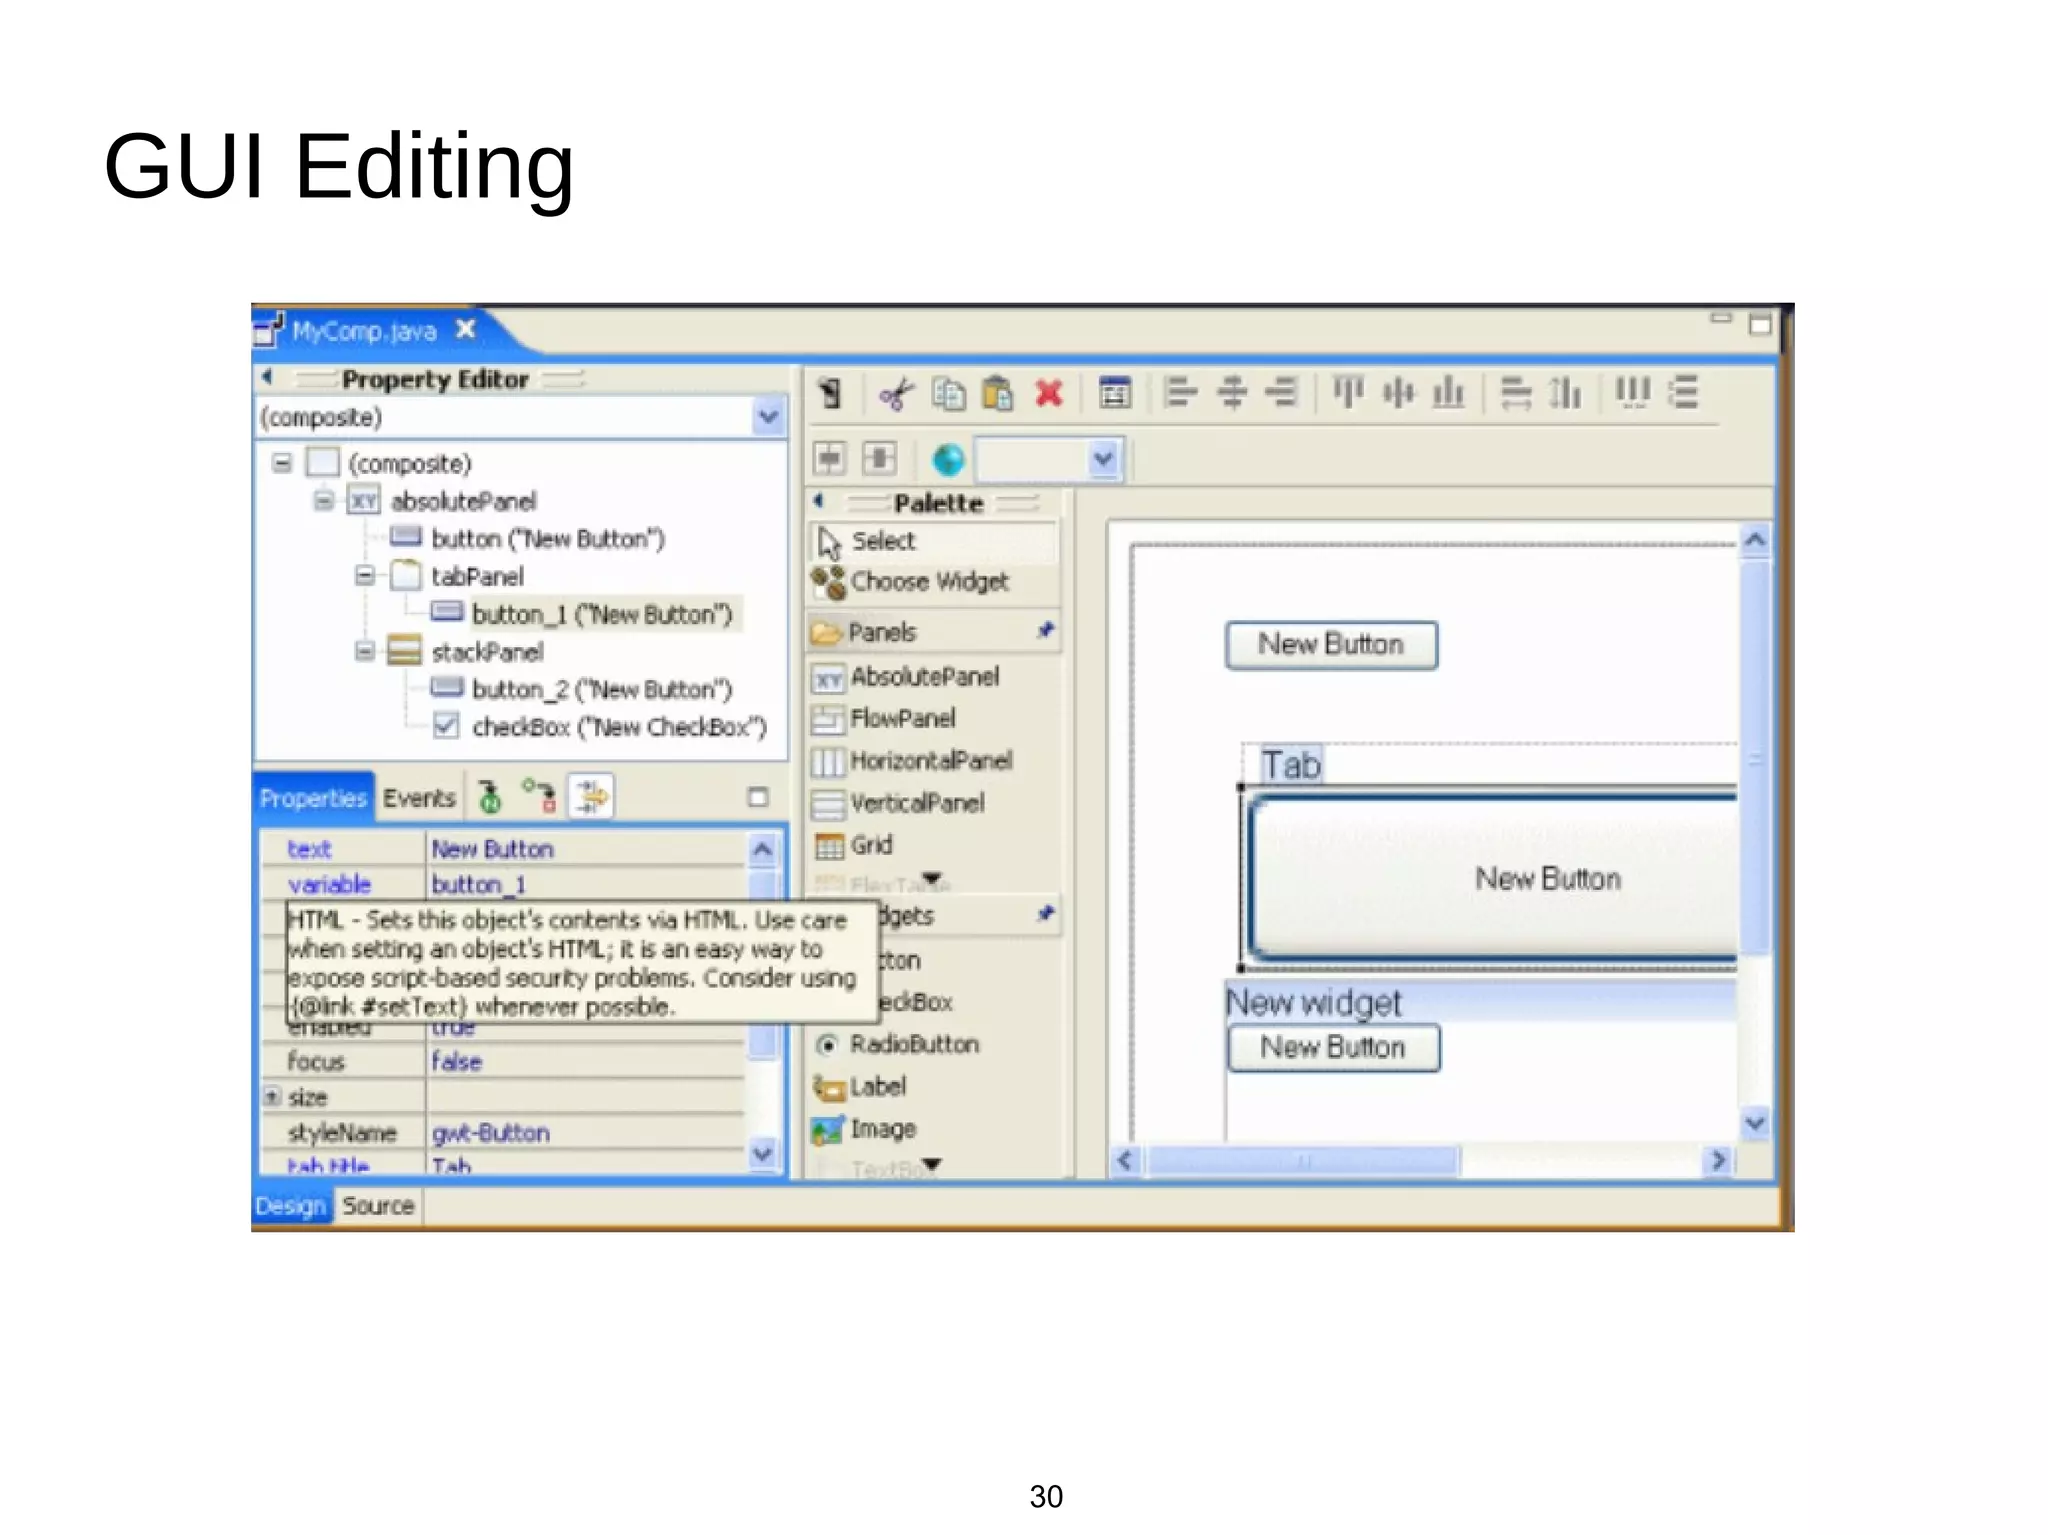The height and width of the screenshot is (1535, 2048).
Task: Open the (composite) combo box dropdown
Action: click(767, 416)
